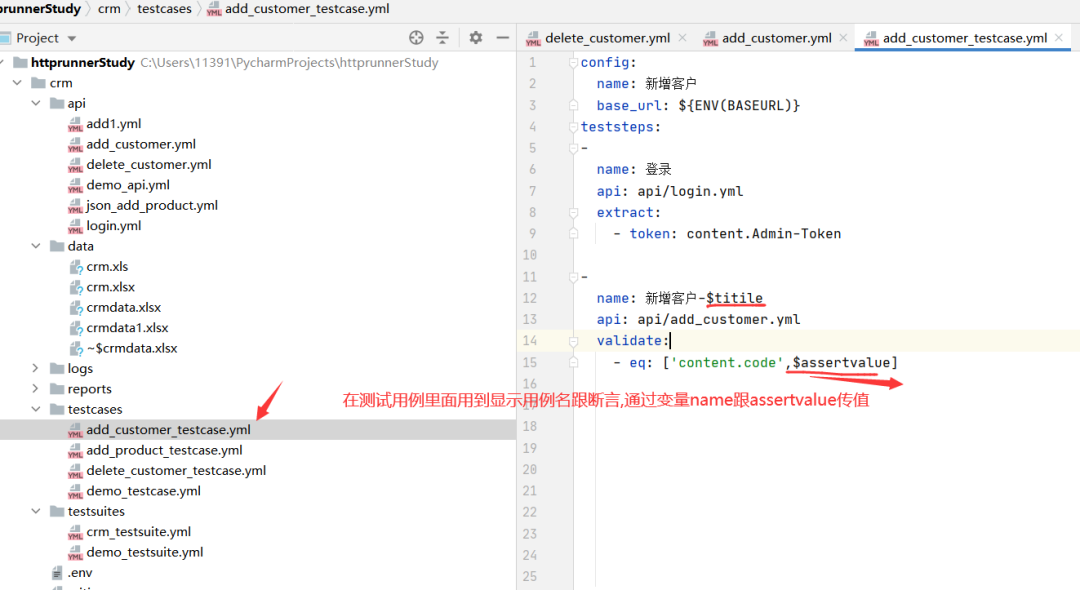
Task: Expand the logs folder
Action: coord(36,368)
